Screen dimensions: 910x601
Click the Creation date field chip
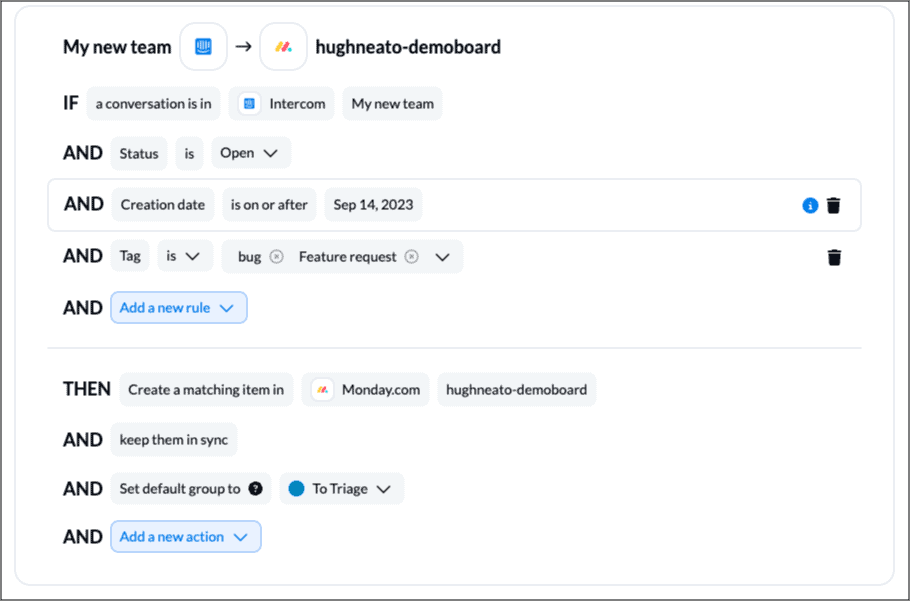[x=162, y=204]
